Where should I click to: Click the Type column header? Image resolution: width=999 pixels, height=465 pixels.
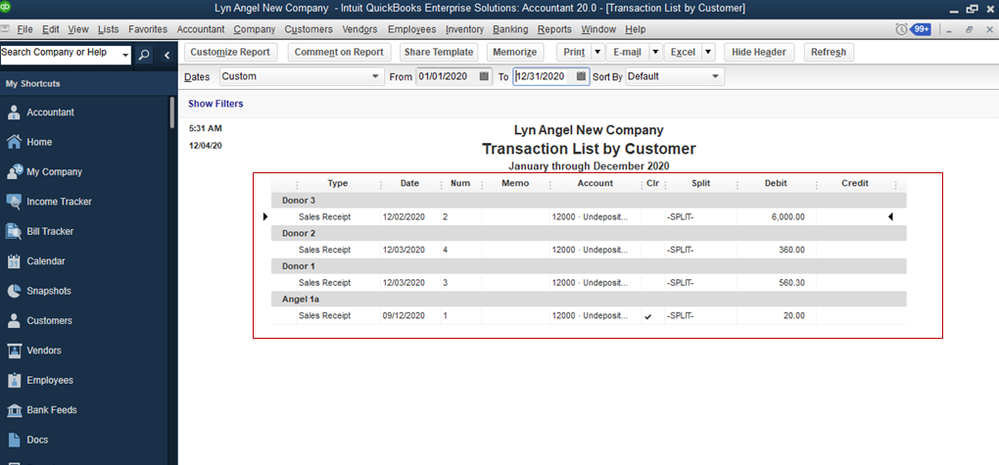coord(338,183)
